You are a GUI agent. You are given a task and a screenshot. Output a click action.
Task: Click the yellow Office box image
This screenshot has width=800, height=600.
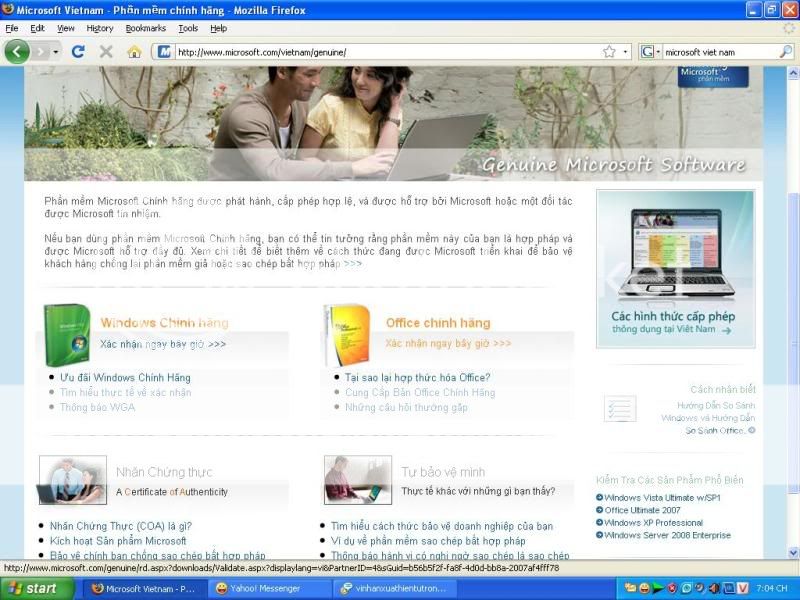(347, 335)
